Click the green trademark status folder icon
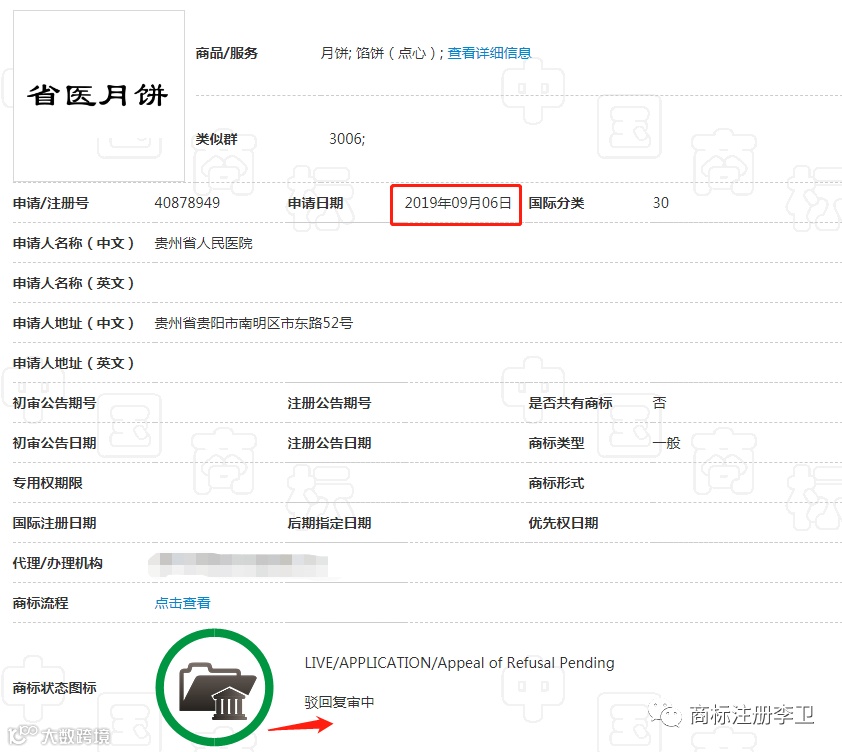Image resolution: width=842 pixels, height=752 pixels. [215, 688]
